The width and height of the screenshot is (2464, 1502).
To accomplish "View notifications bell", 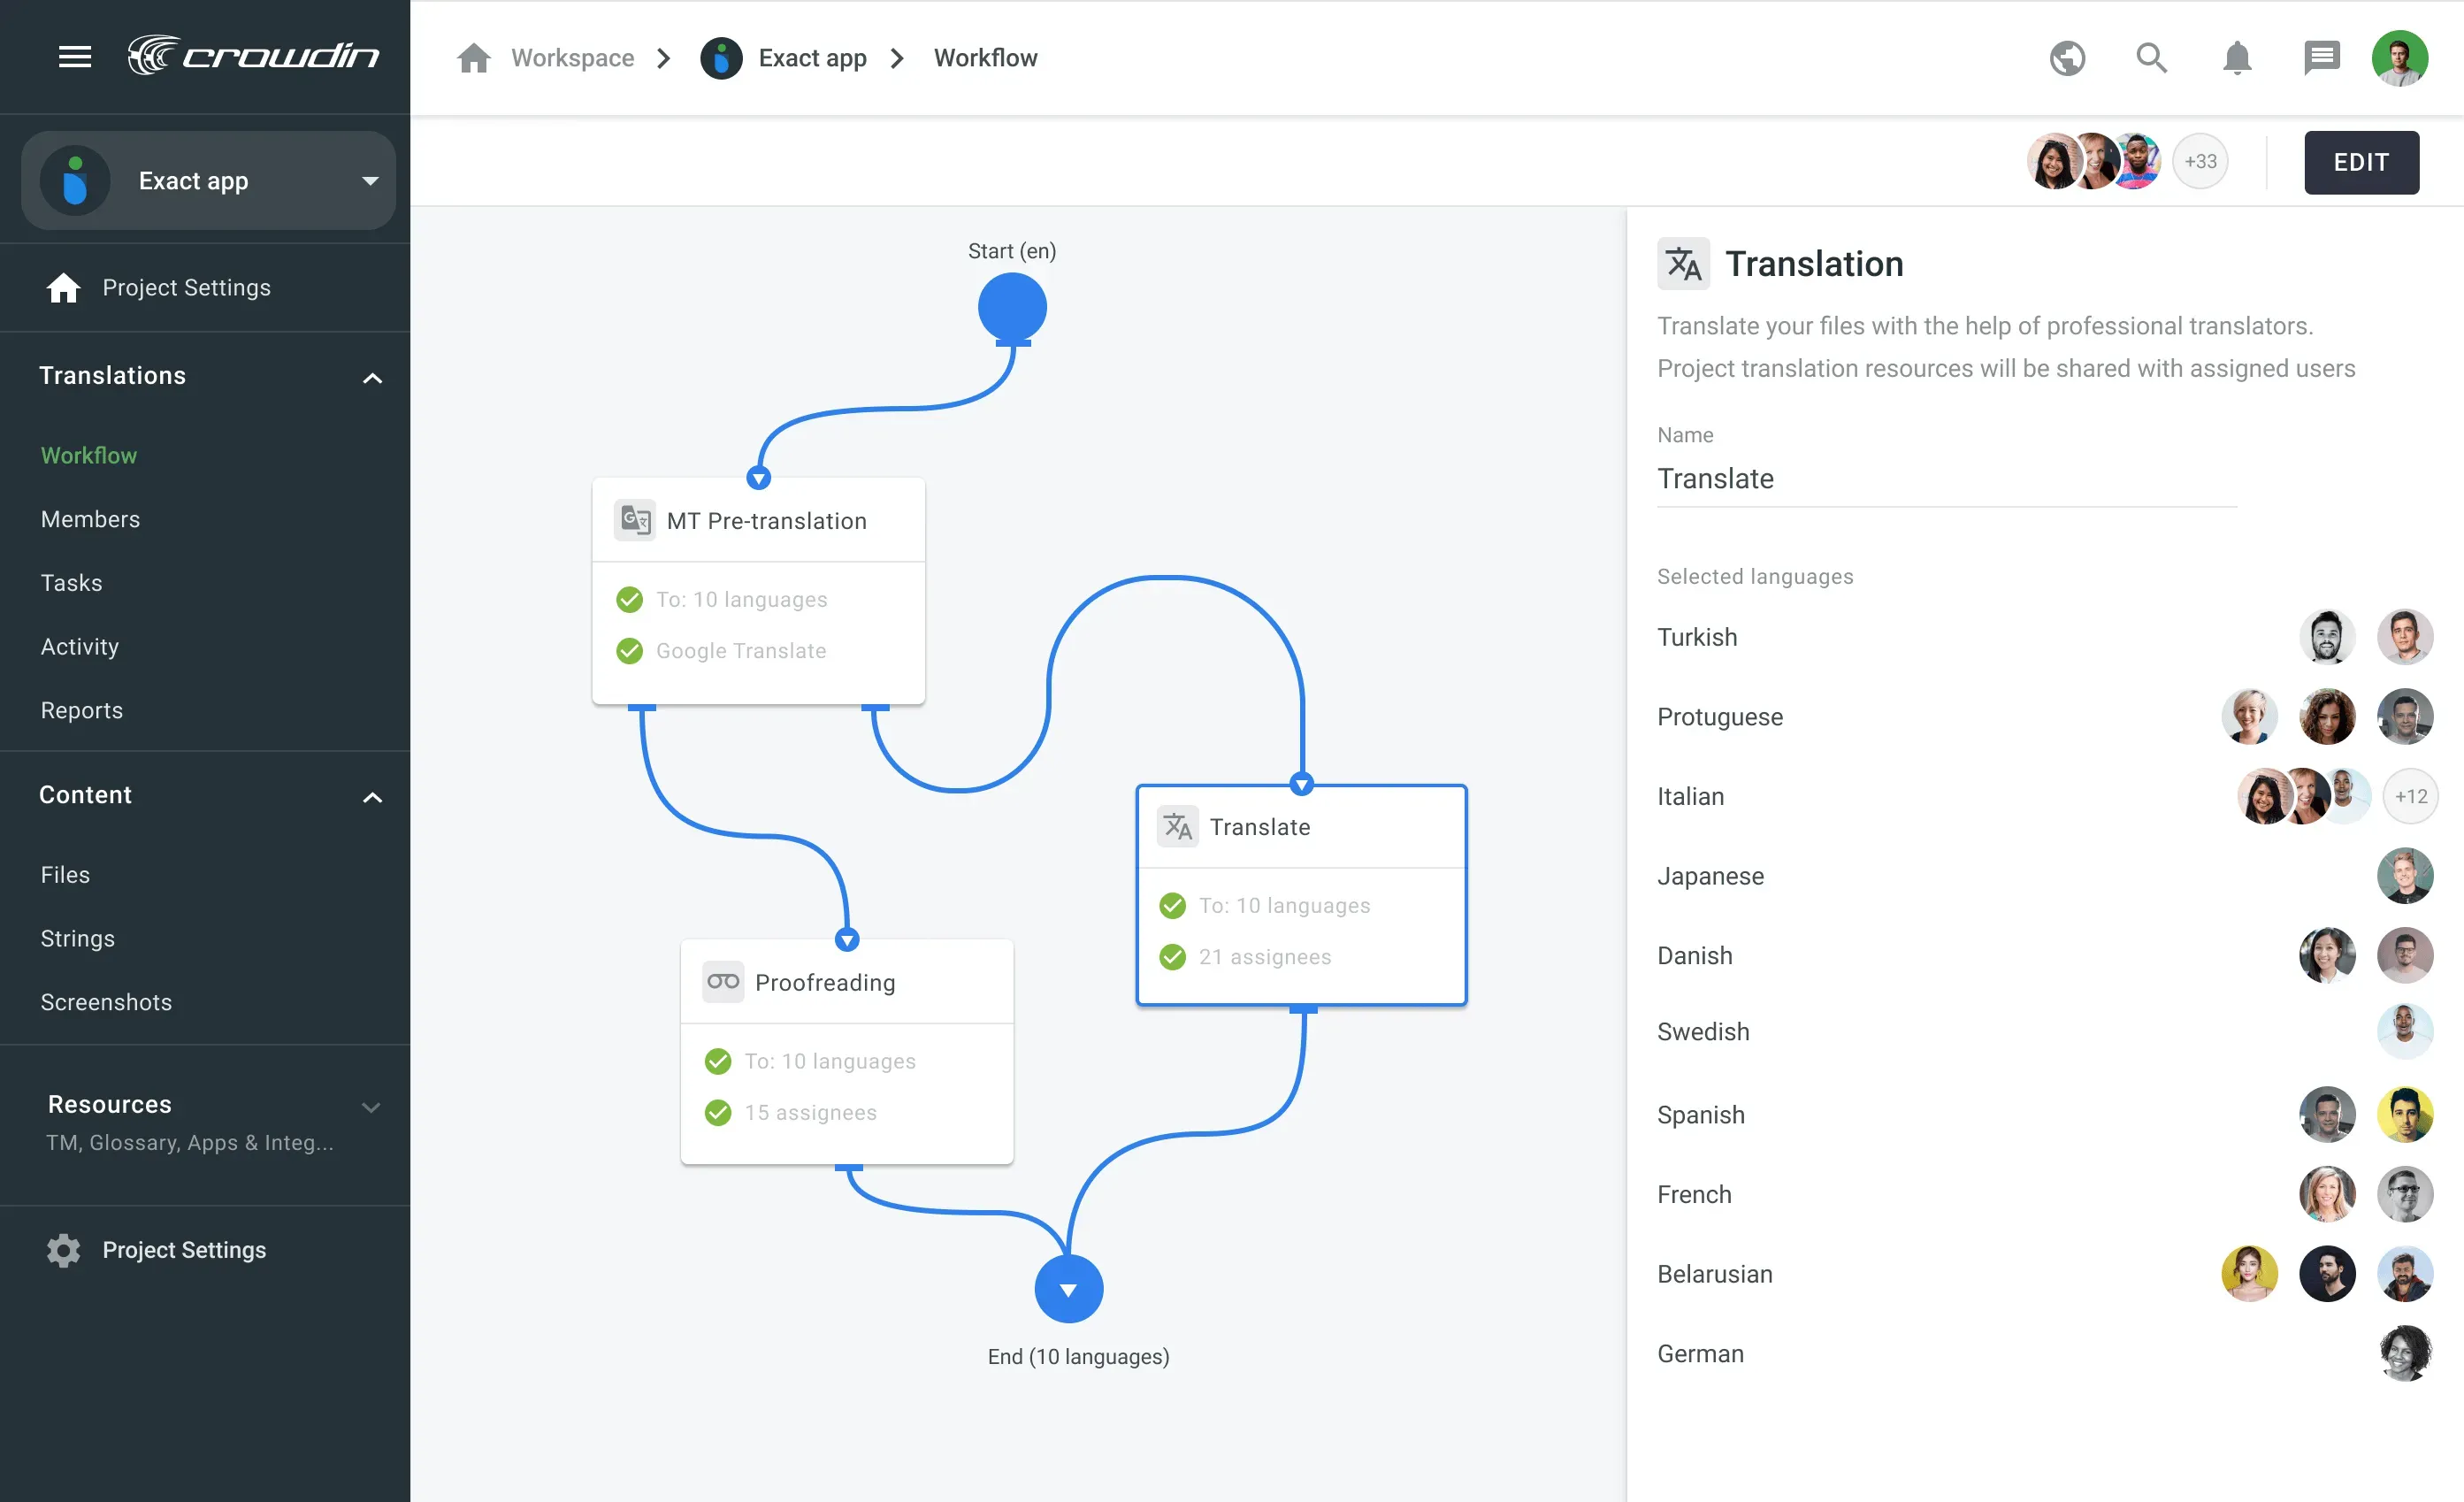I will [x=2237, y=58].
